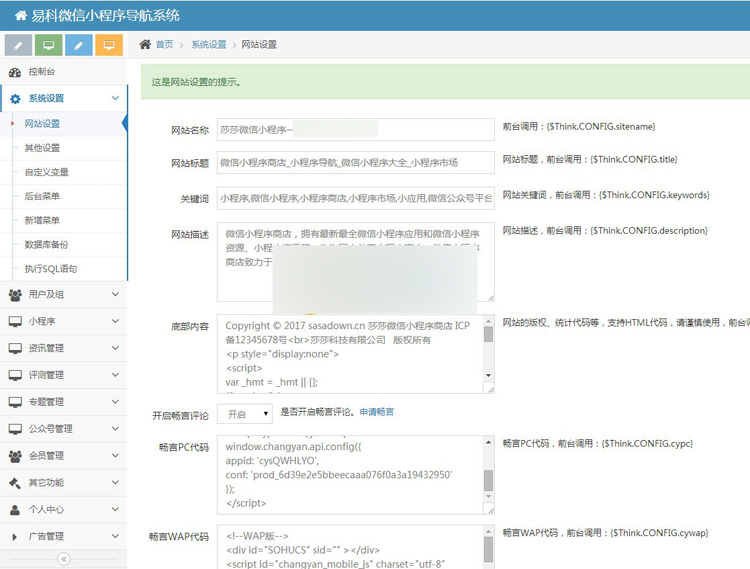Expand the 资讯管理 menu chevron
The width and height of the screenshot is (750, 569).
coord(115,348)
